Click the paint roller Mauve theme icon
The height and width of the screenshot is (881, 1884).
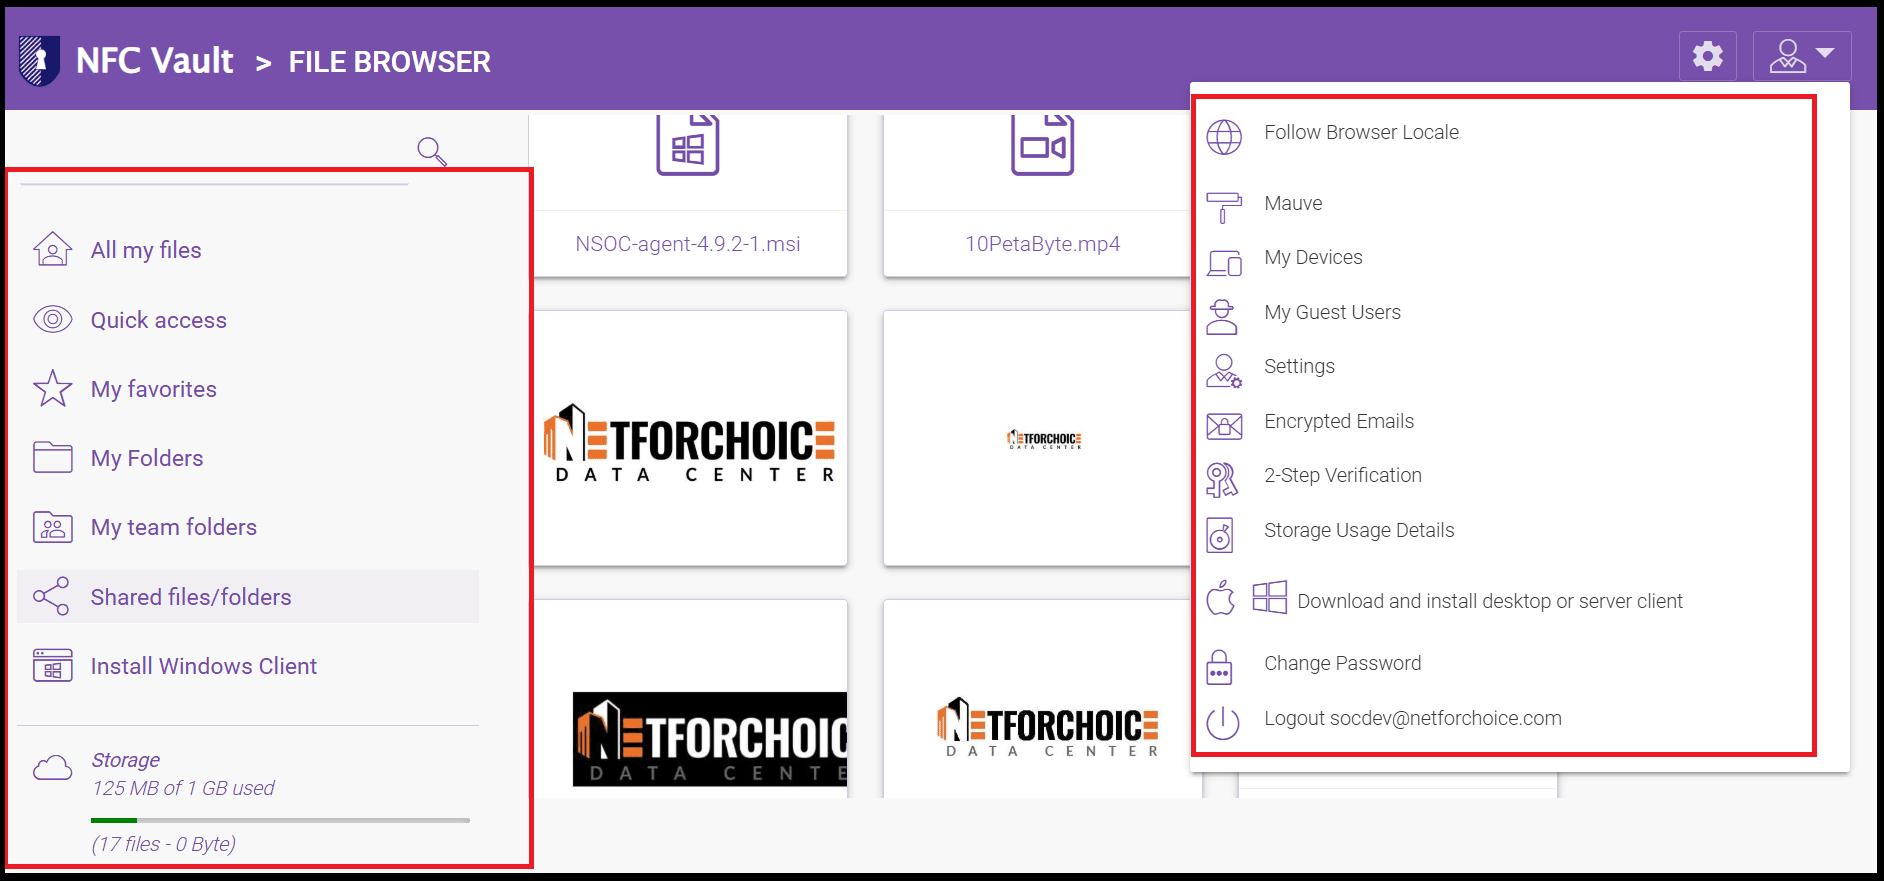click(x=1223, y=207)
